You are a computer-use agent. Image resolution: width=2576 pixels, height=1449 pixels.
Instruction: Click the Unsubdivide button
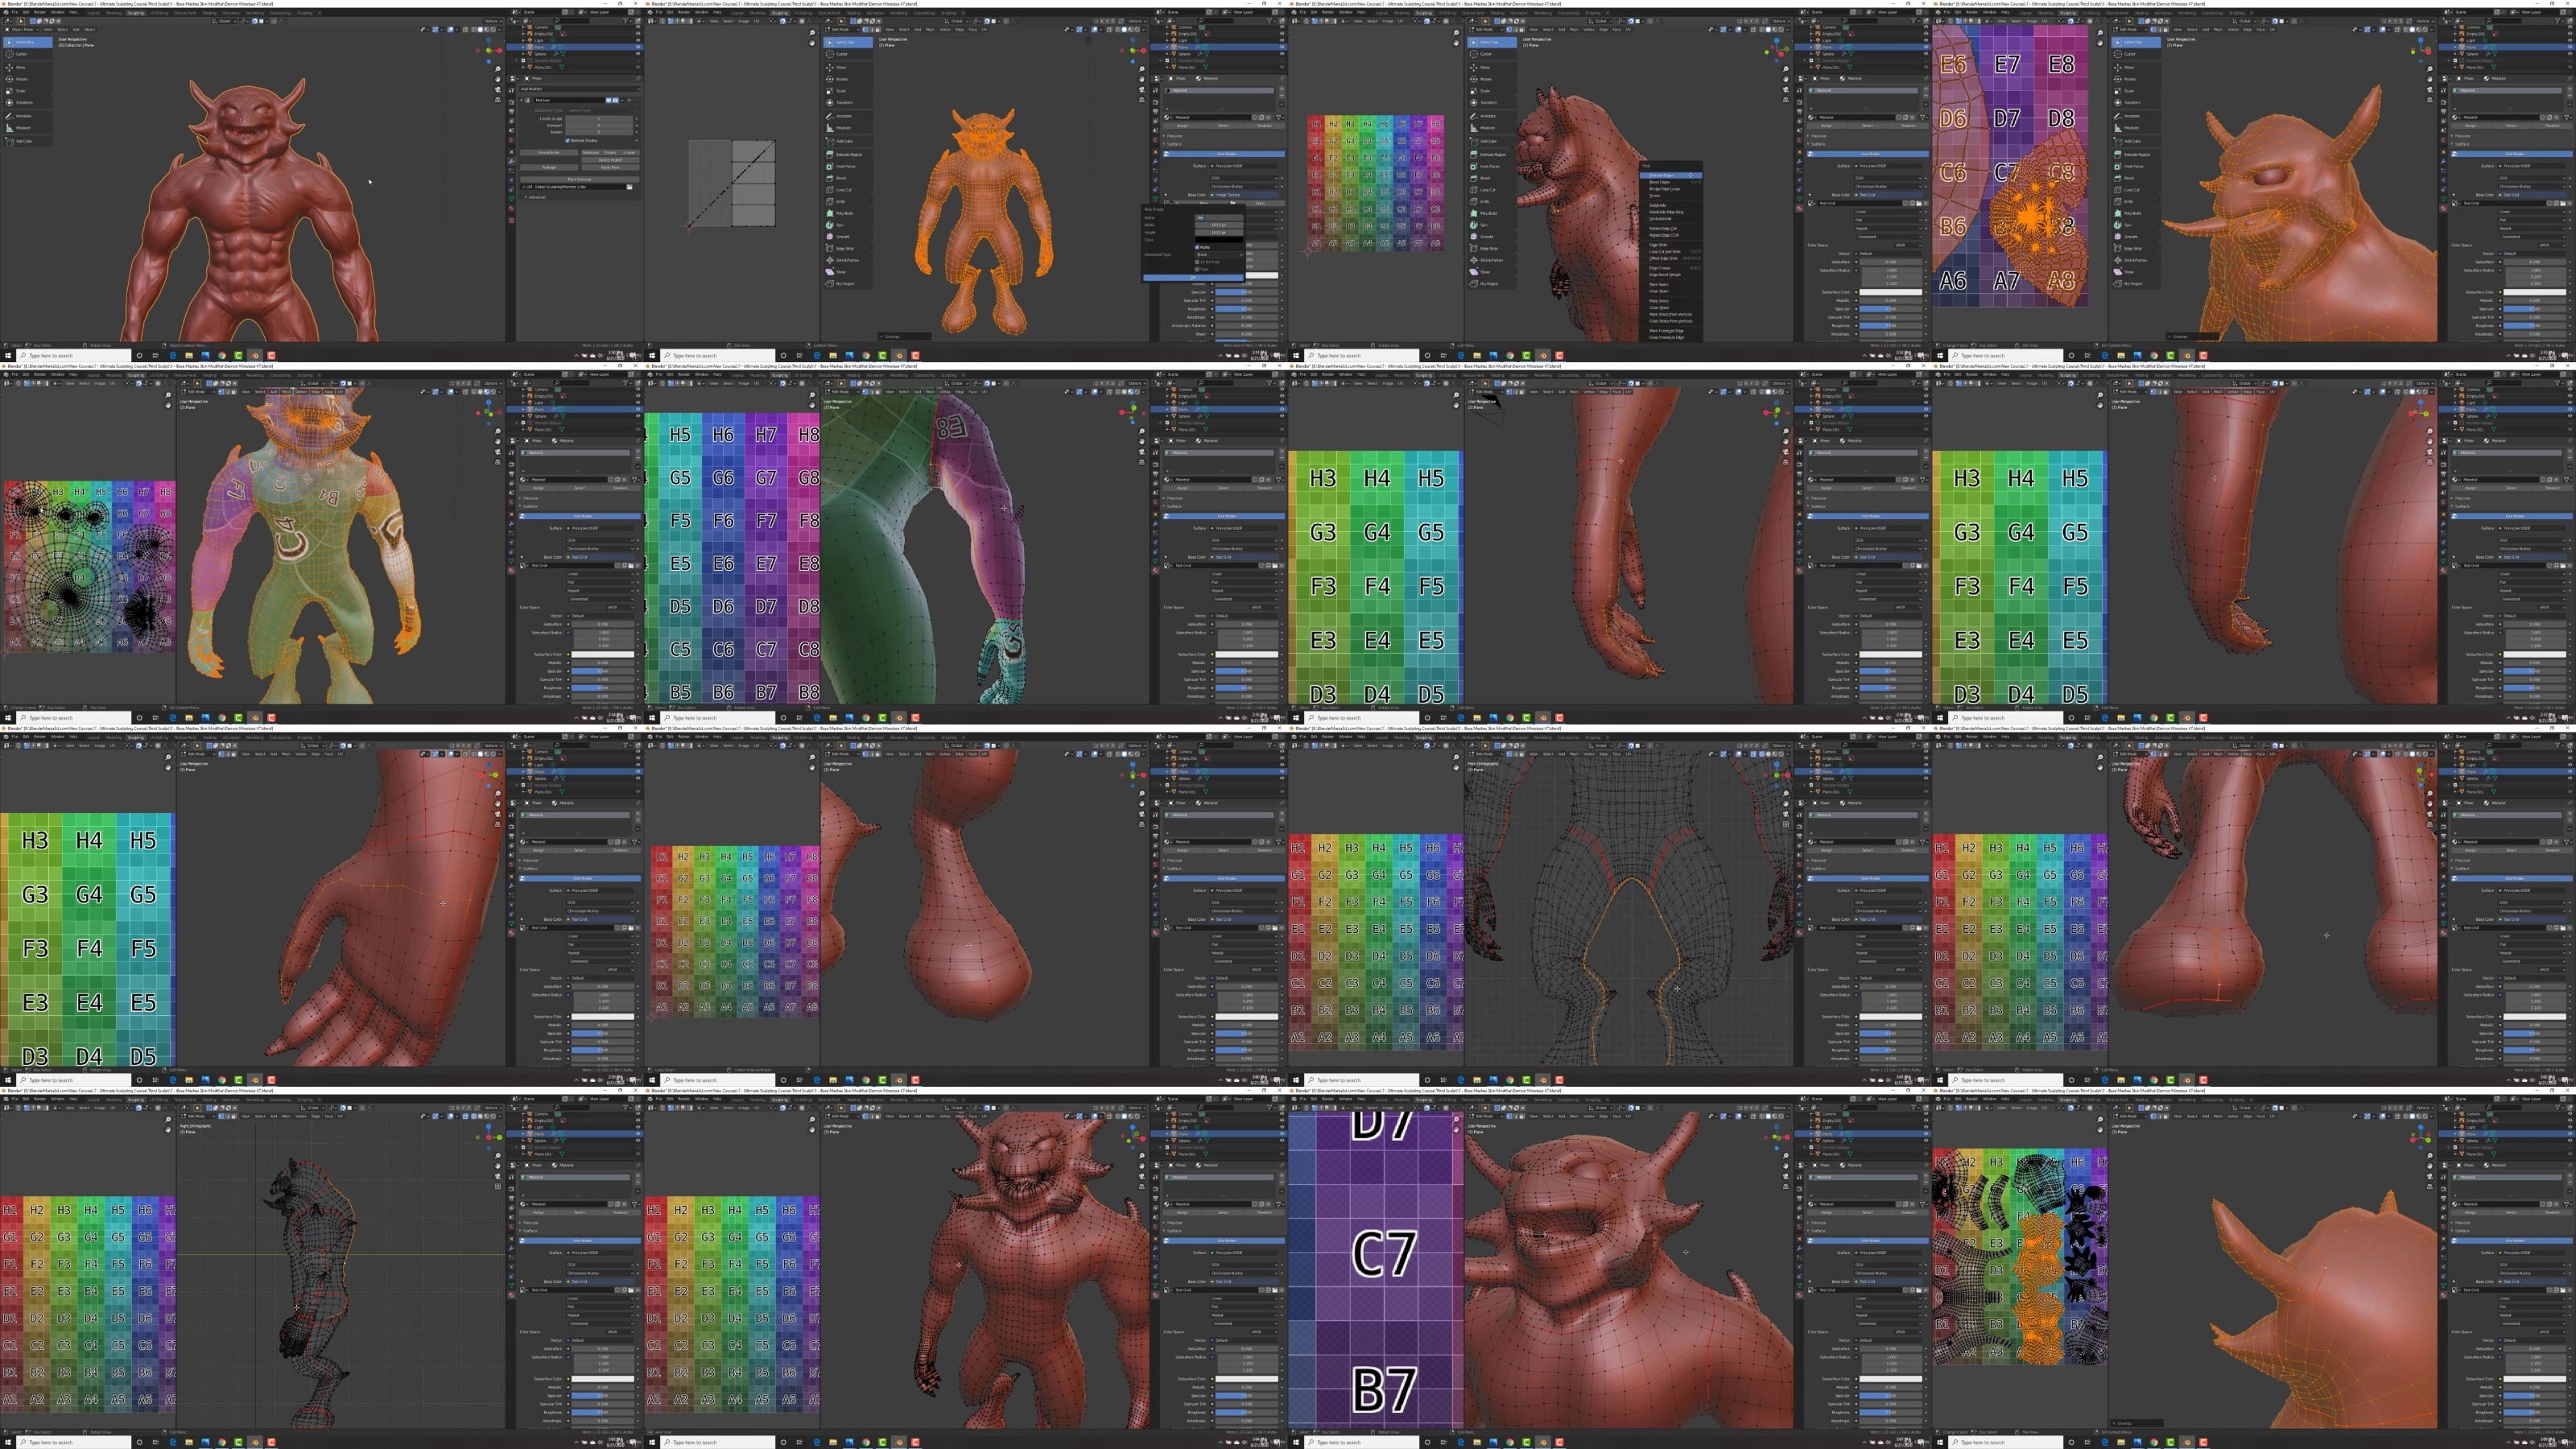click(x=550, y=153)
